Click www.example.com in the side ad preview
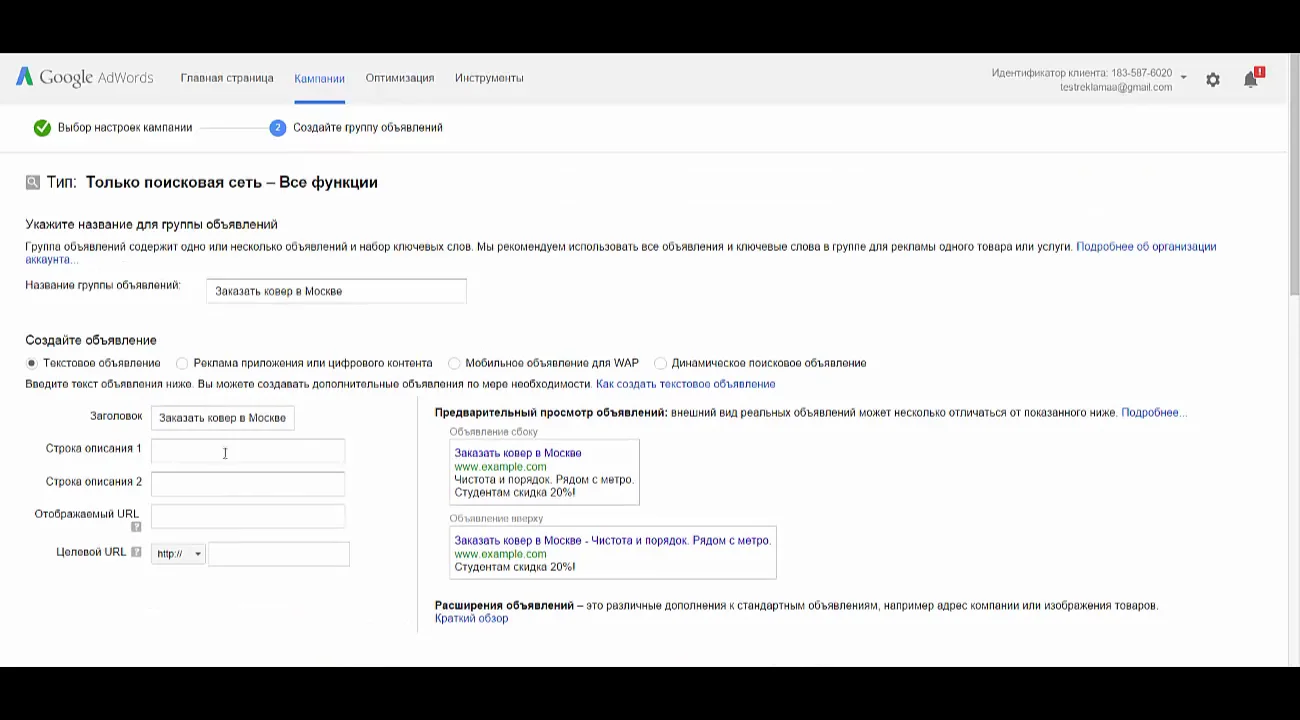 (x=500, y=467)
